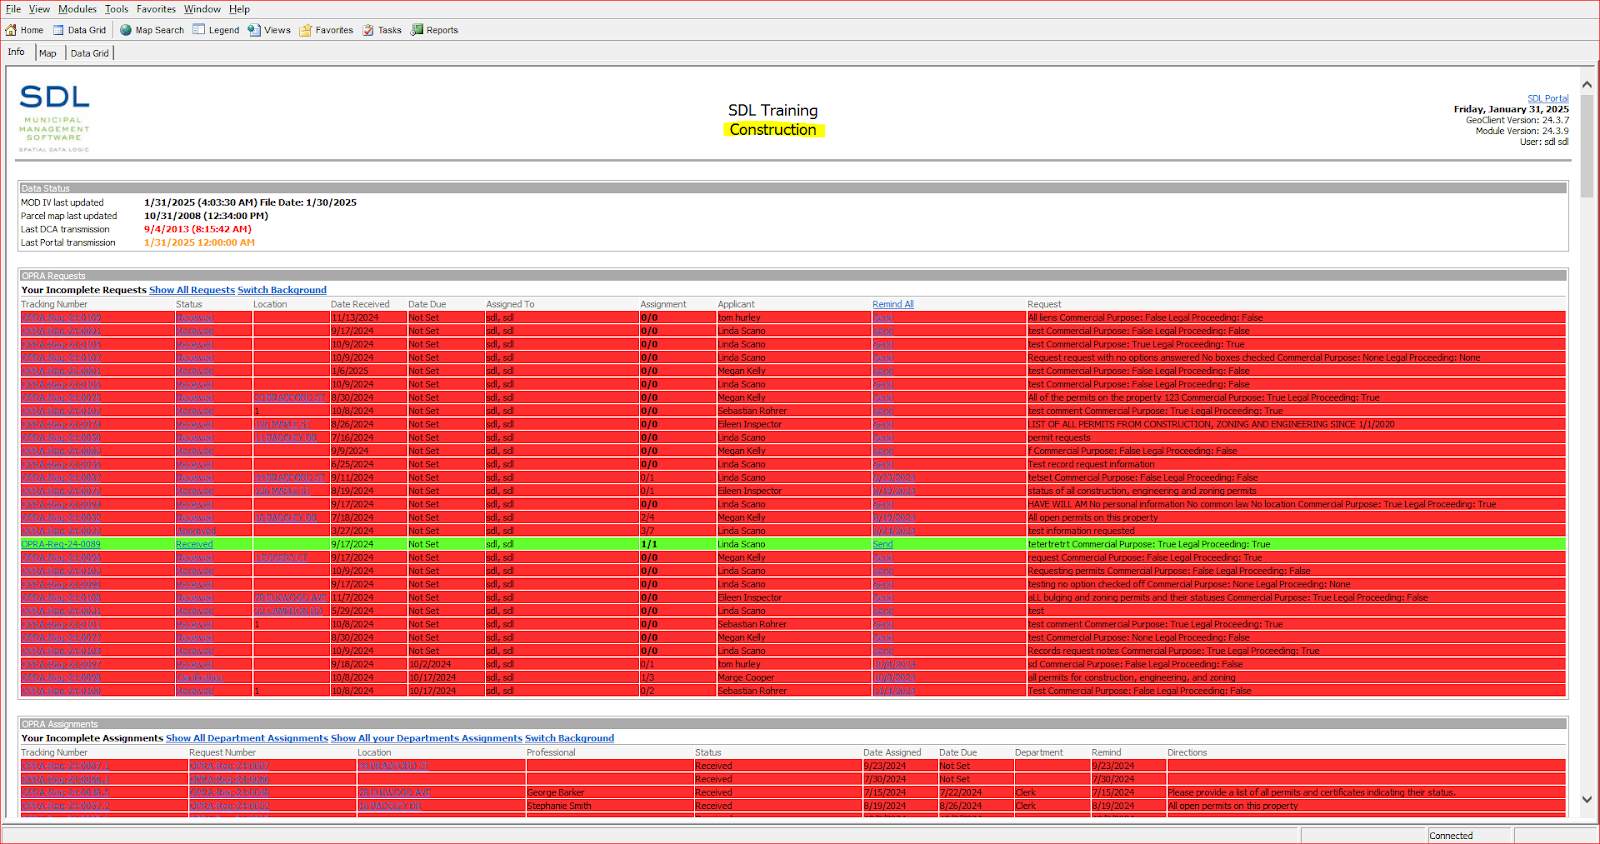
Task: Click the 22 CAMERON RD location link
Action: pos(290,611)
